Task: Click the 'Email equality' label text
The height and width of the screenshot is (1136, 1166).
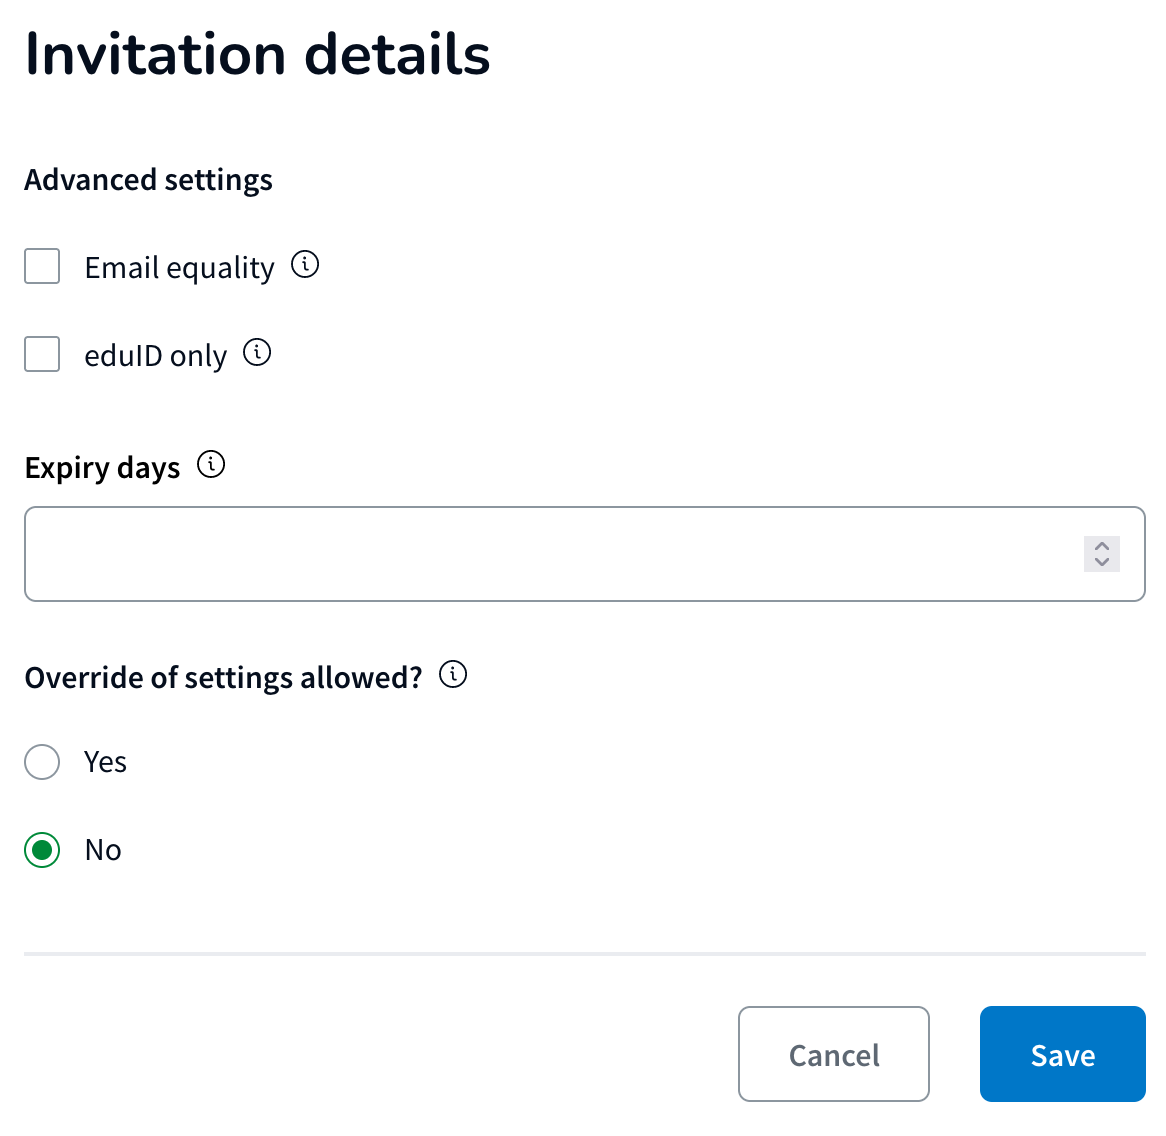Action: click(x=179, y=268)
